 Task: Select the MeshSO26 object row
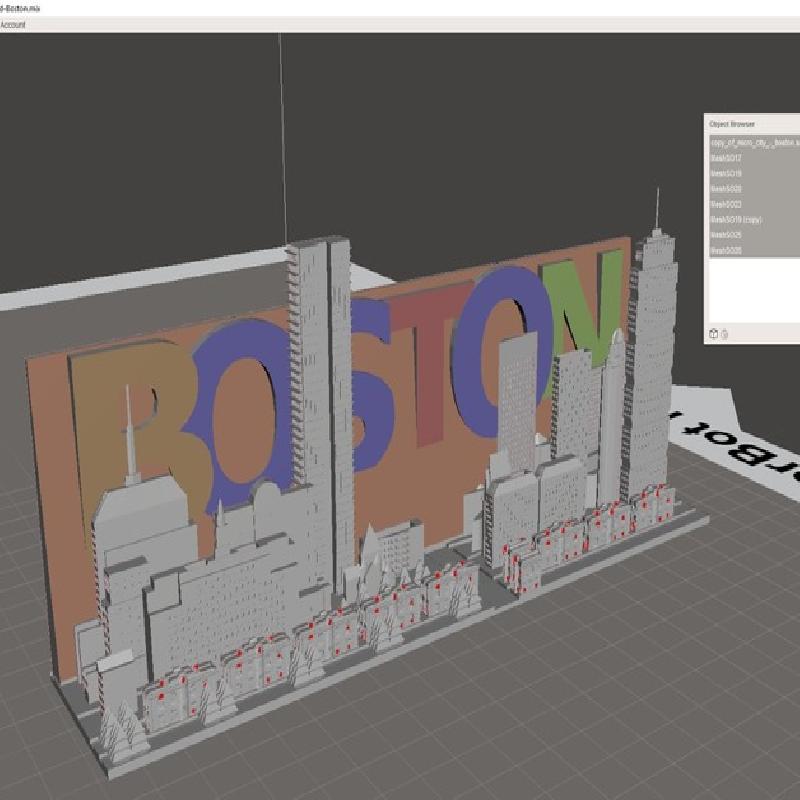[x=755, y=250]
